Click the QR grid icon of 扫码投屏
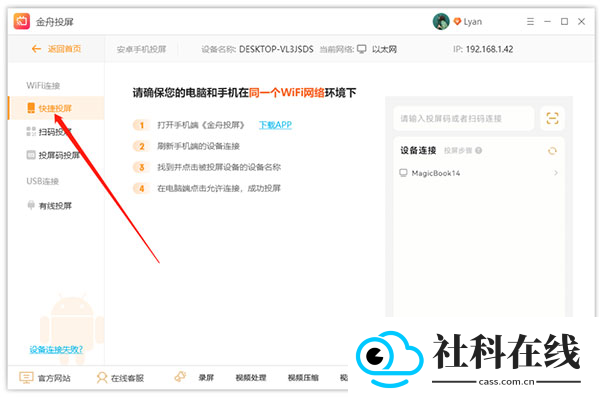Image resolution: width=600 pixels, height=397 pixels. pyautogui.click(x=31, y=131)
